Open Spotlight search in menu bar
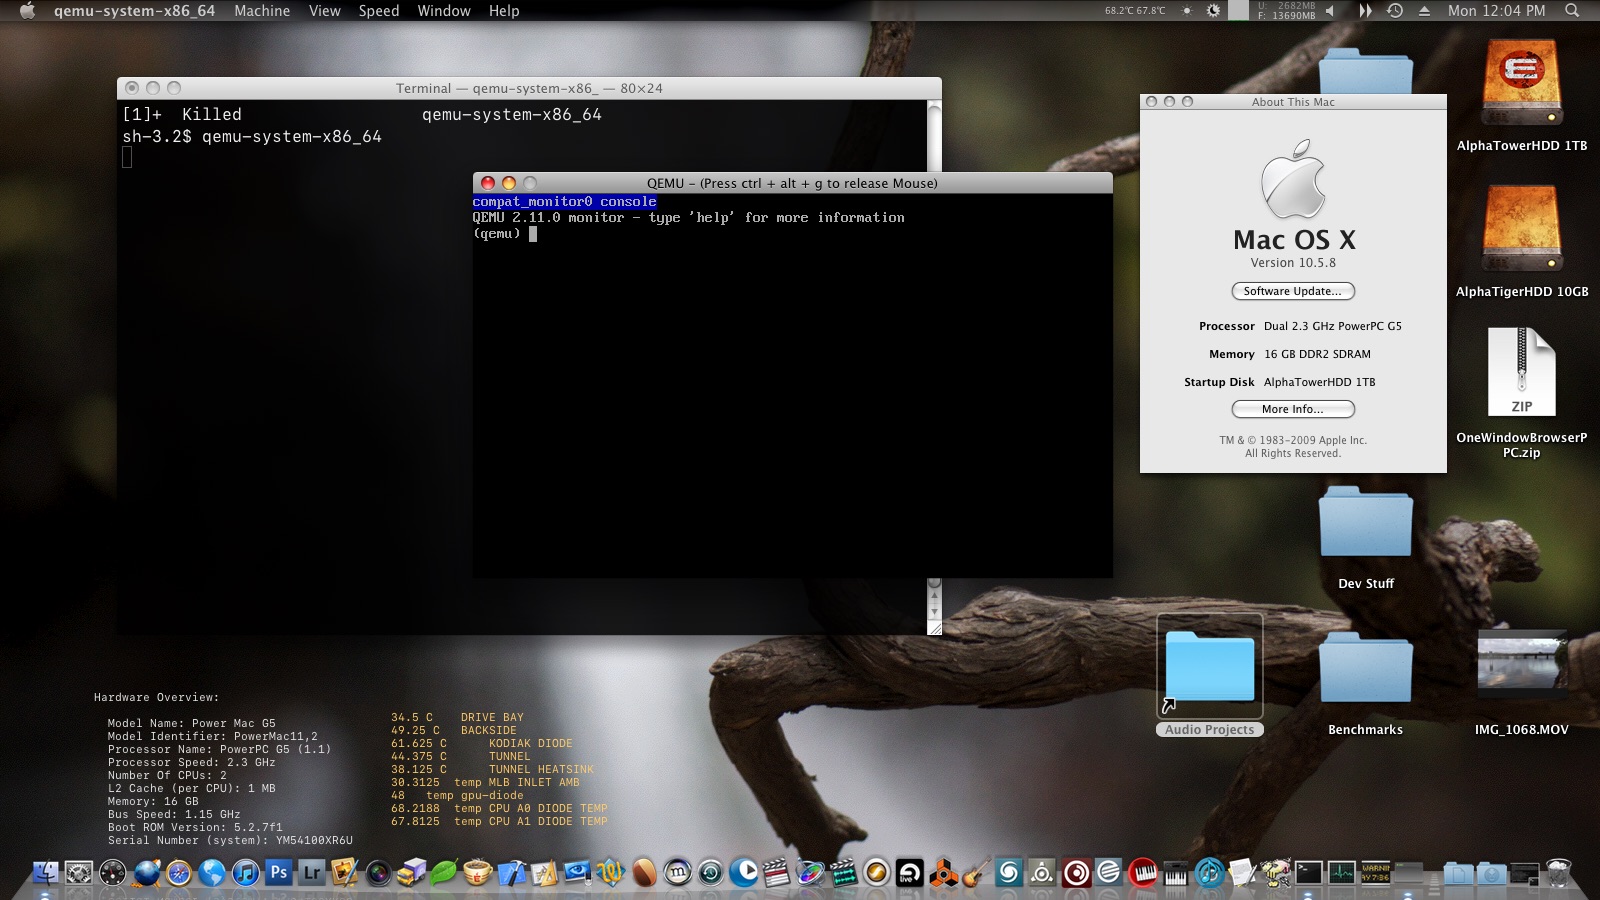Viewport: 1600px width, 900px height. click(x=1572, y=10)
